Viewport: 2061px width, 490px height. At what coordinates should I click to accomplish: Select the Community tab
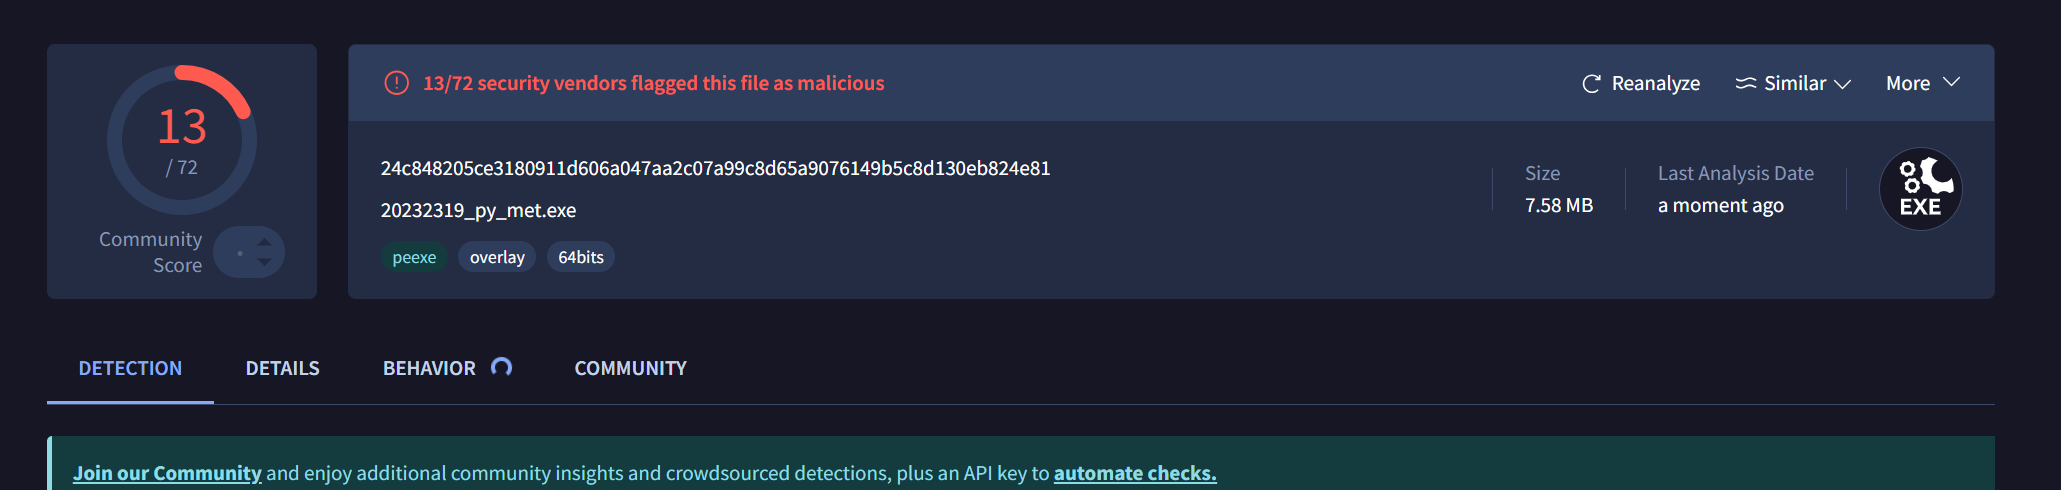630,368
